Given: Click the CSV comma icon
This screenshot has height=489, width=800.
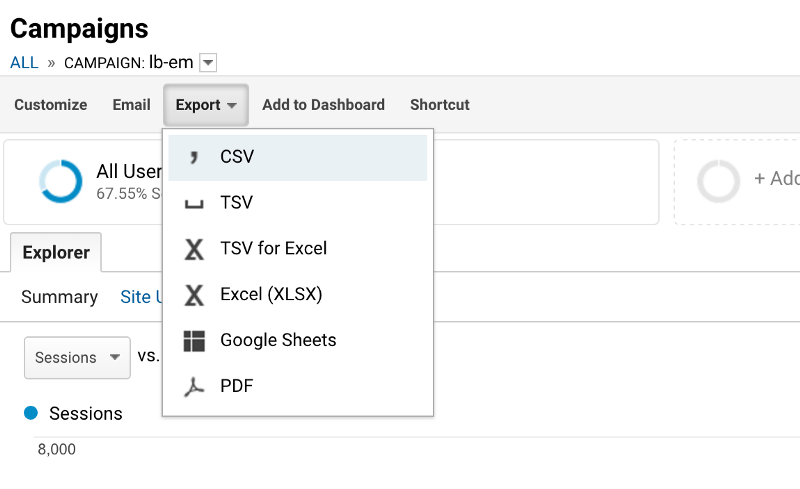Looking at the screenshot, I should tap(194, 157).
